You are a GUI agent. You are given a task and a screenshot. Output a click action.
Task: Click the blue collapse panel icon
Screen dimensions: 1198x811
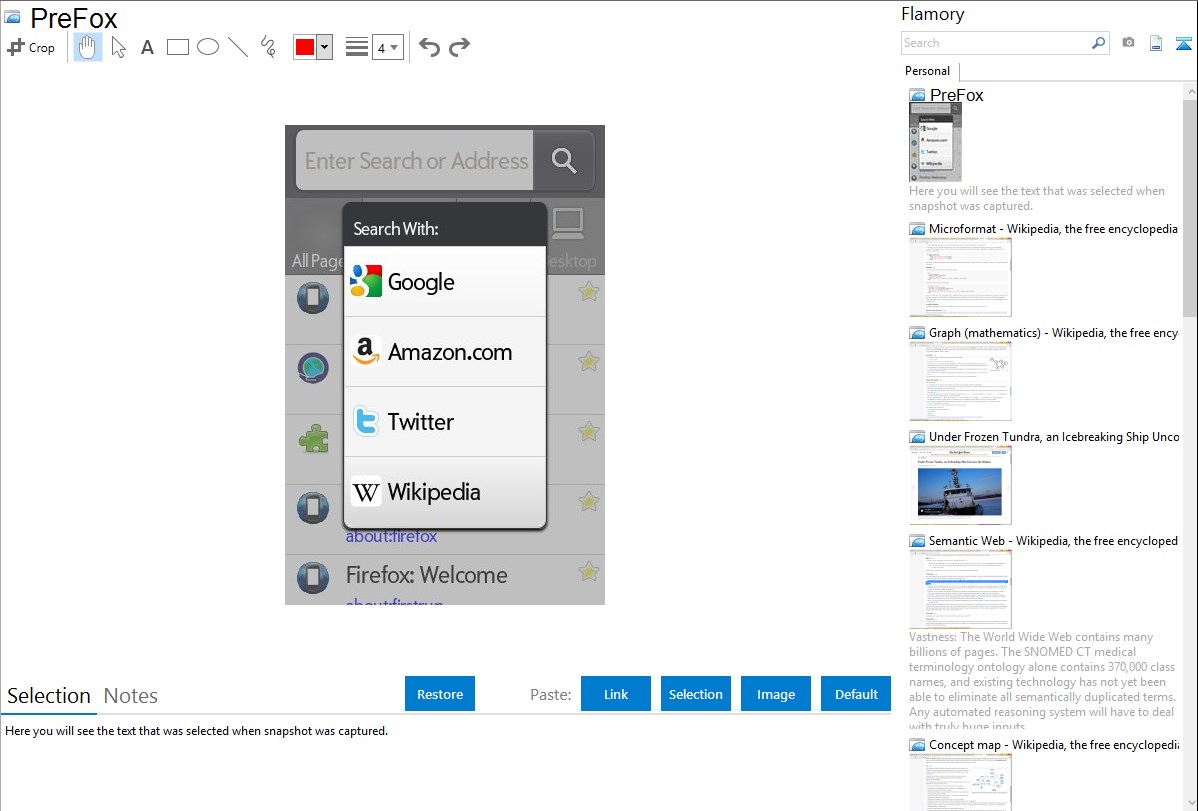1183,43
